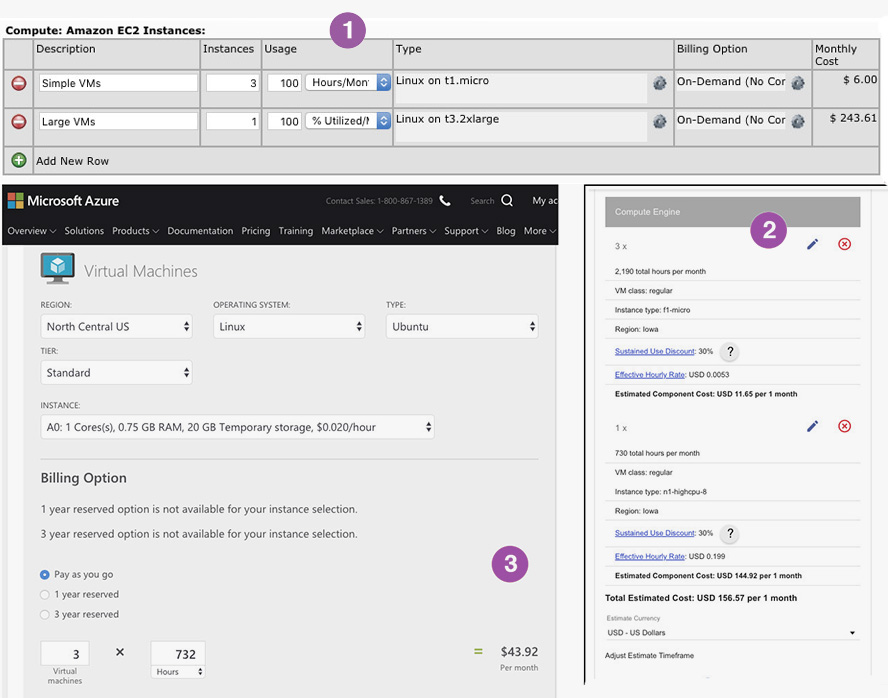Viewport: 888px width, 698px height.
Task: Open Hours/Month usage dropdown for Simple VMs
Action: click(348, 83)
